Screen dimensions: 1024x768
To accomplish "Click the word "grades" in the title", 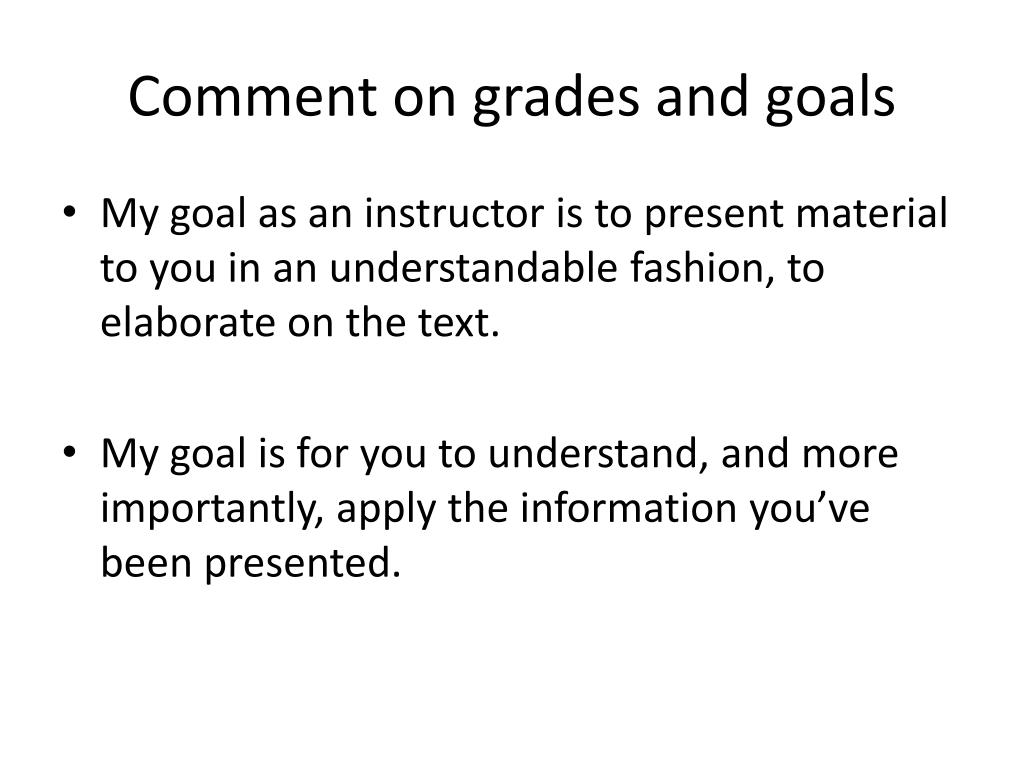I will click(x=556, y=99).
